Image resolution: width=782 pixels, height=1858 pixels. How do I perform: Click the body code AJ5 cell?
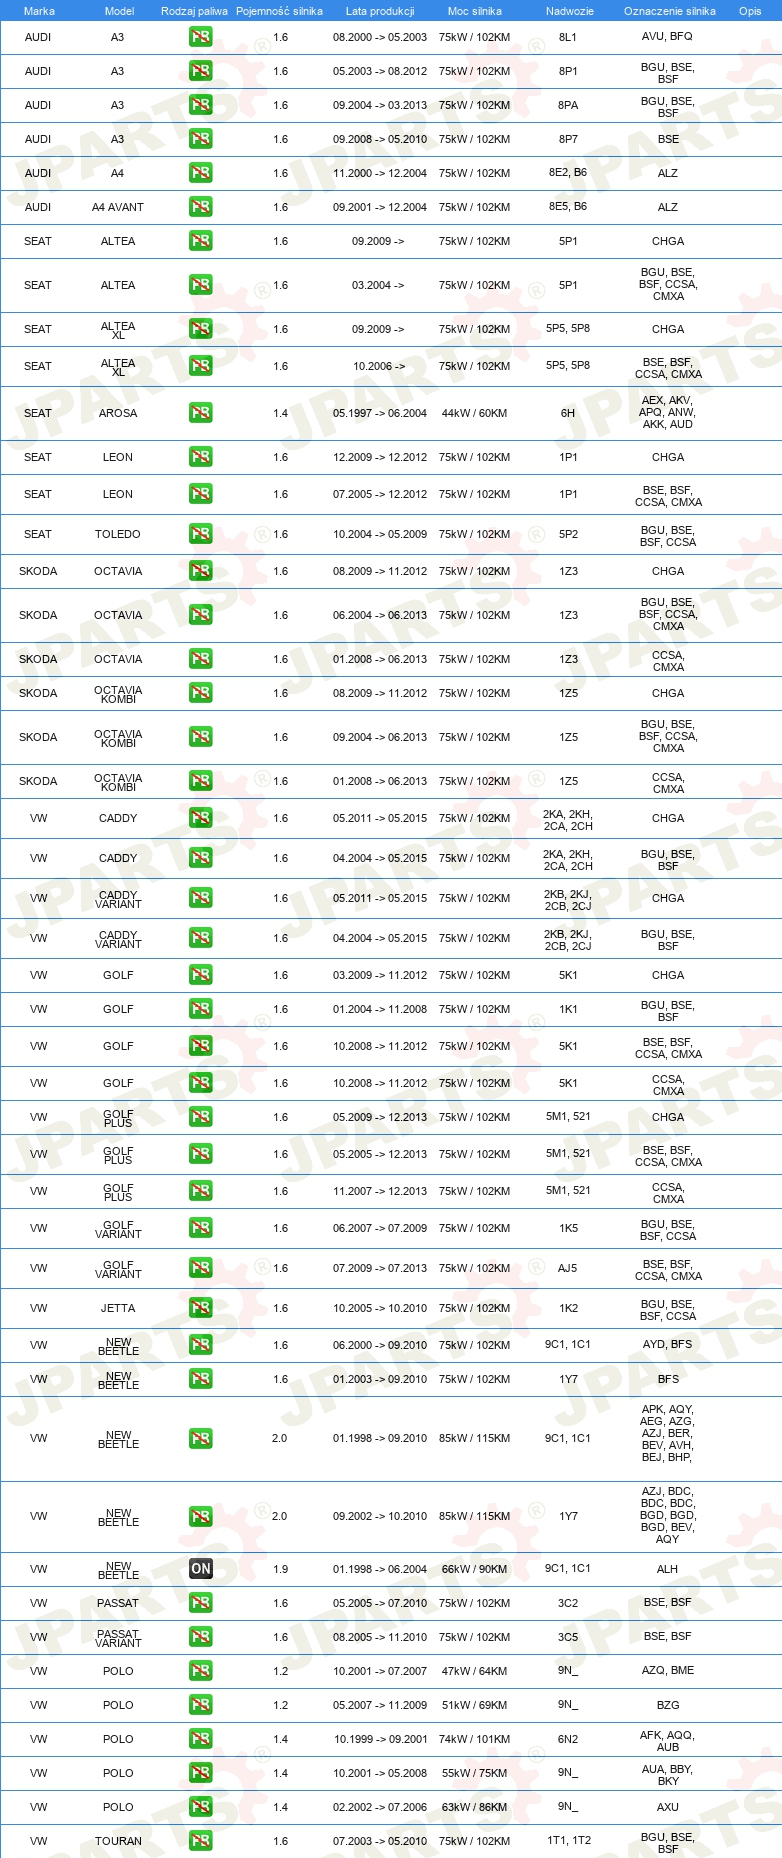coord(568,1268)
